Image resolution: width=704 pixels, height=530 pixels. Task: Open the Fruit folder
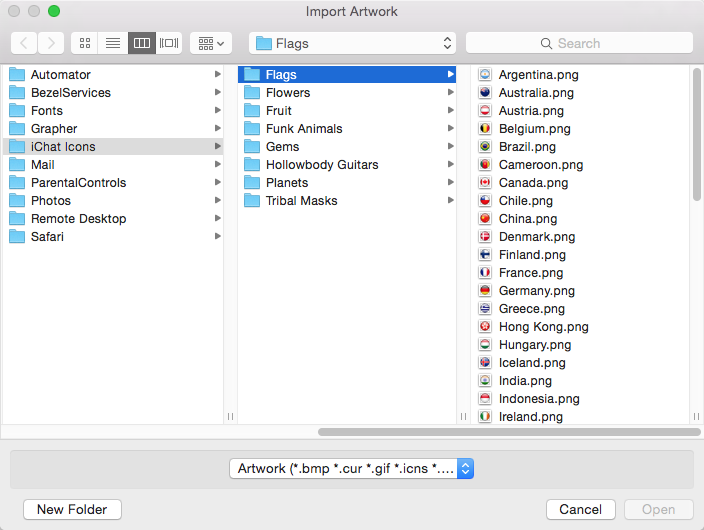point(347,110)
